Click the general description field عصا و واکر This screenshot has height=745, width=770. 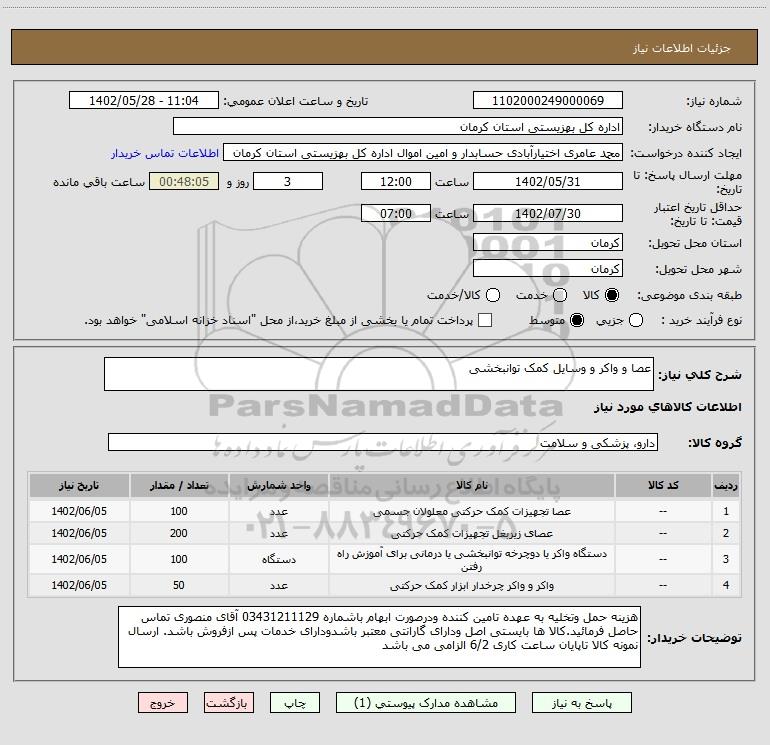click(379, 374)
